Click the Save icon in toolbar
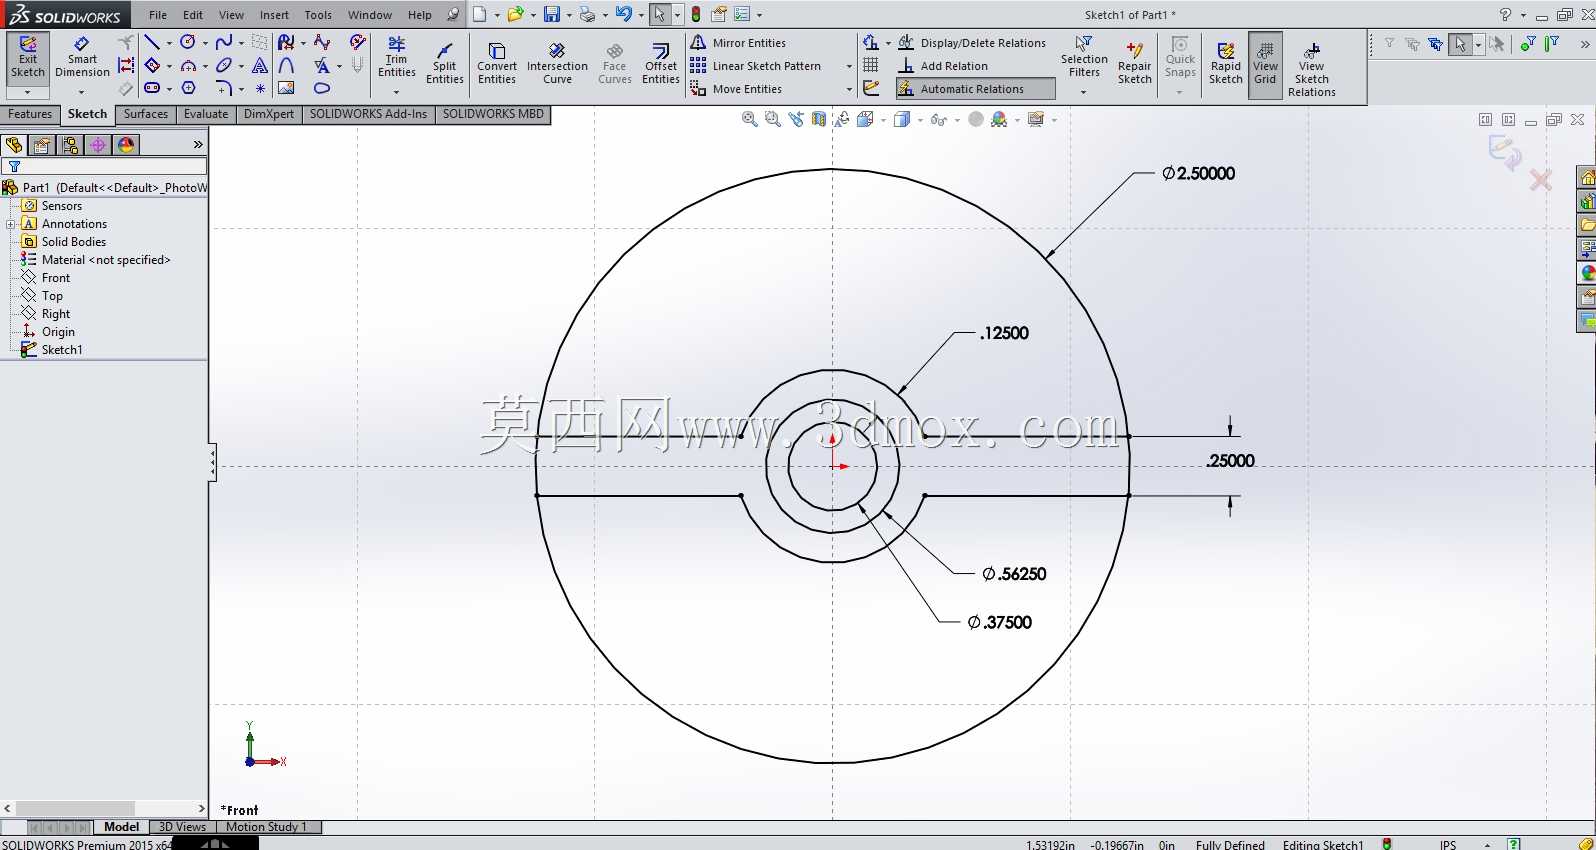This screenshot has height=850, width=1596. click(x=552, y=15)
